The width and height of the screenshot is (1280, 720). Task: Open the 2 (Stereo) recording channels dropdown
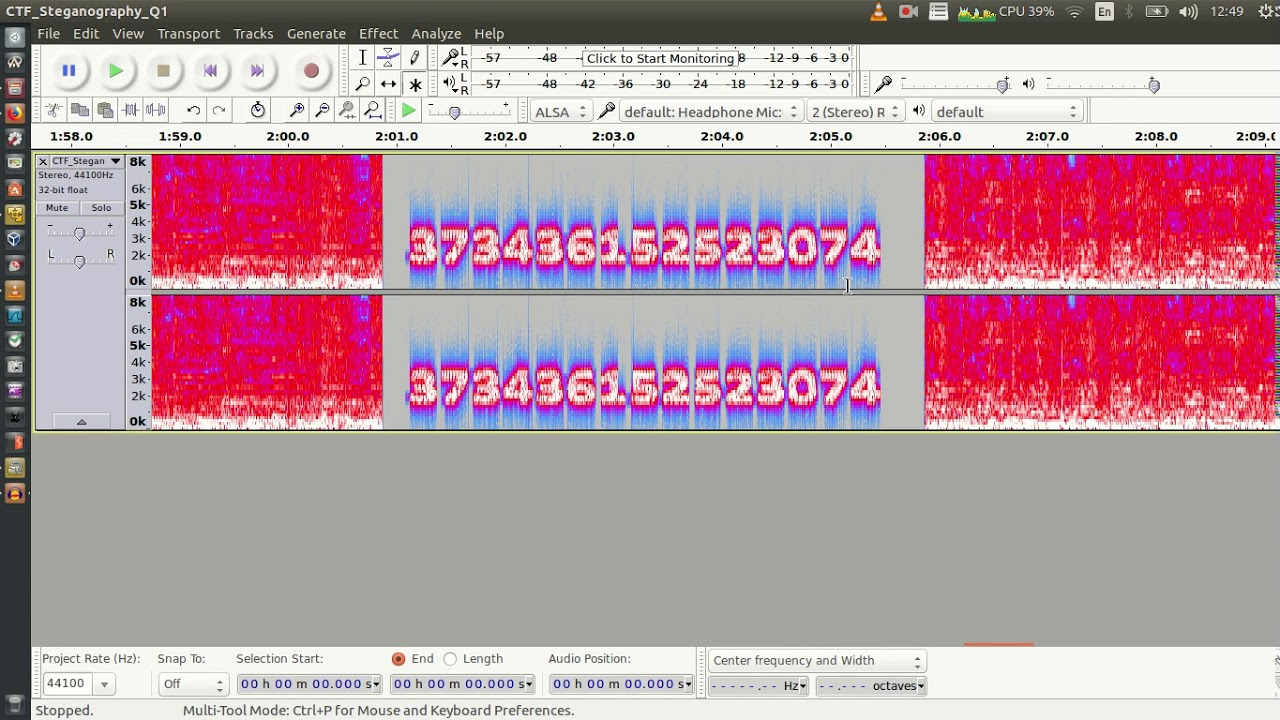(x=856, y=112)
